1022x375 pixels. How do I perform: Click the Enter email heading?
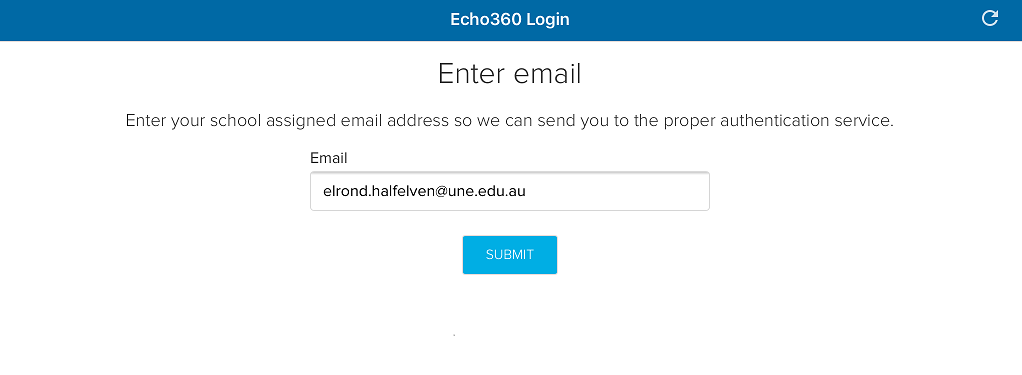[510, 74]
